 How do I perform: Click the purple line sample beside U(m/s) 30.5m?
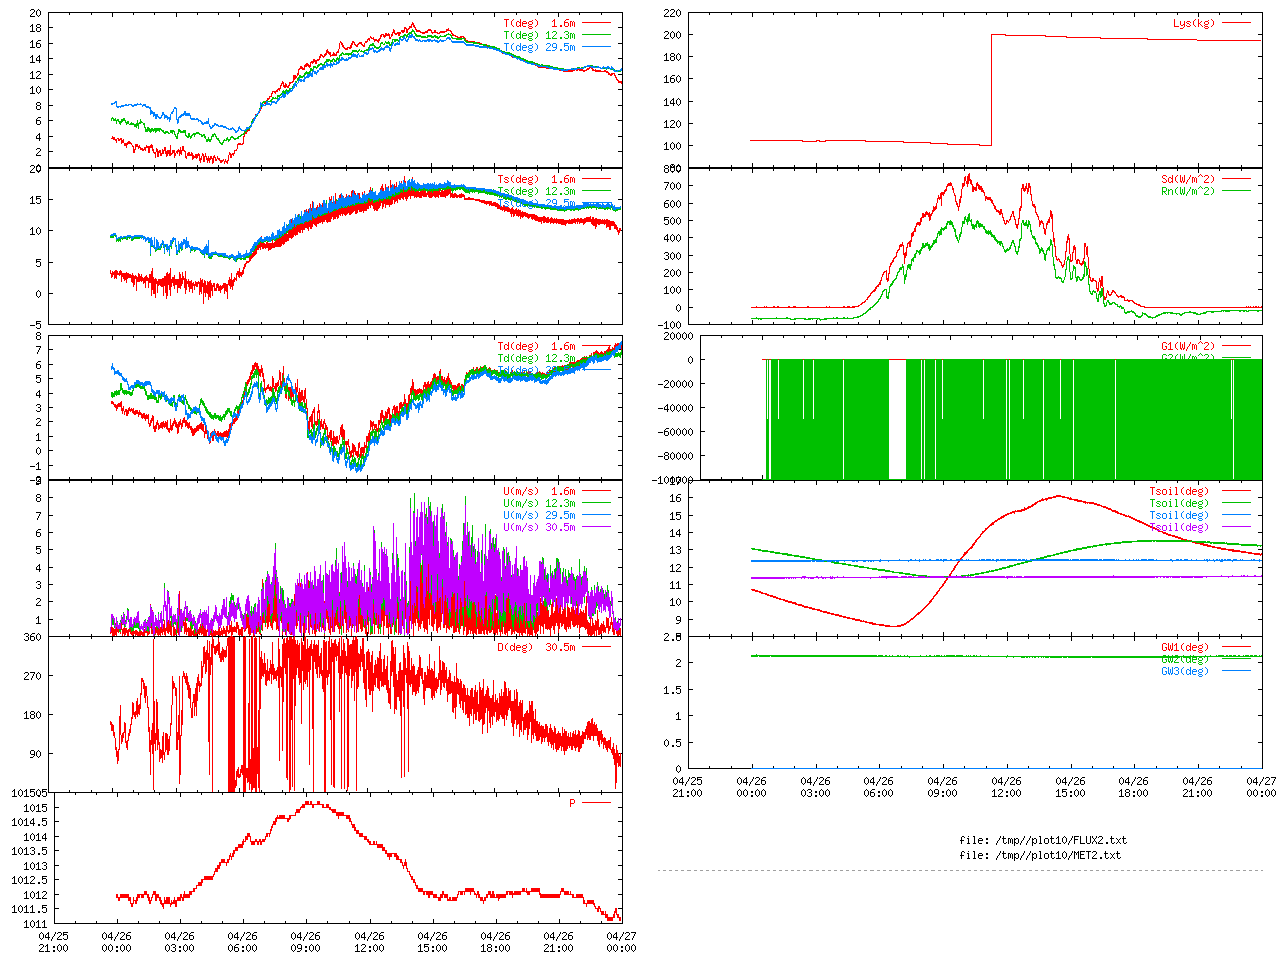[x=596, y=528]
